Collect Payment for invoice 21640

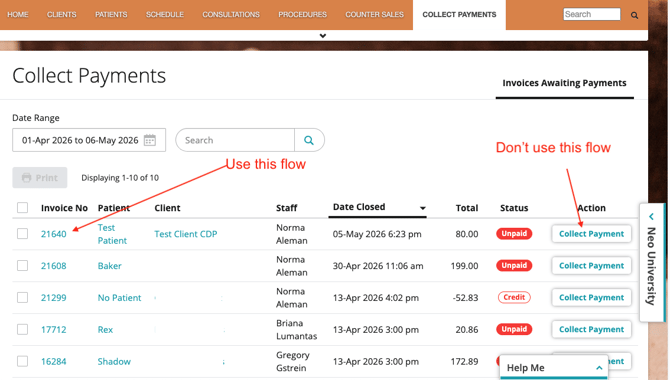pyautogui.click(x=591, y=234)
